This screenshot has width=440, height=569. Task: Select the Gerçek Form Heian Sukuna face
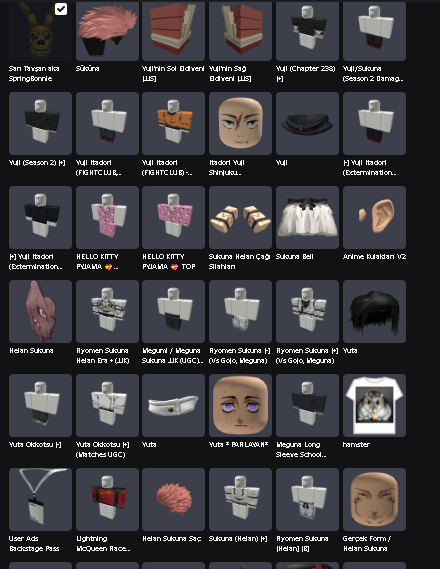374,499
